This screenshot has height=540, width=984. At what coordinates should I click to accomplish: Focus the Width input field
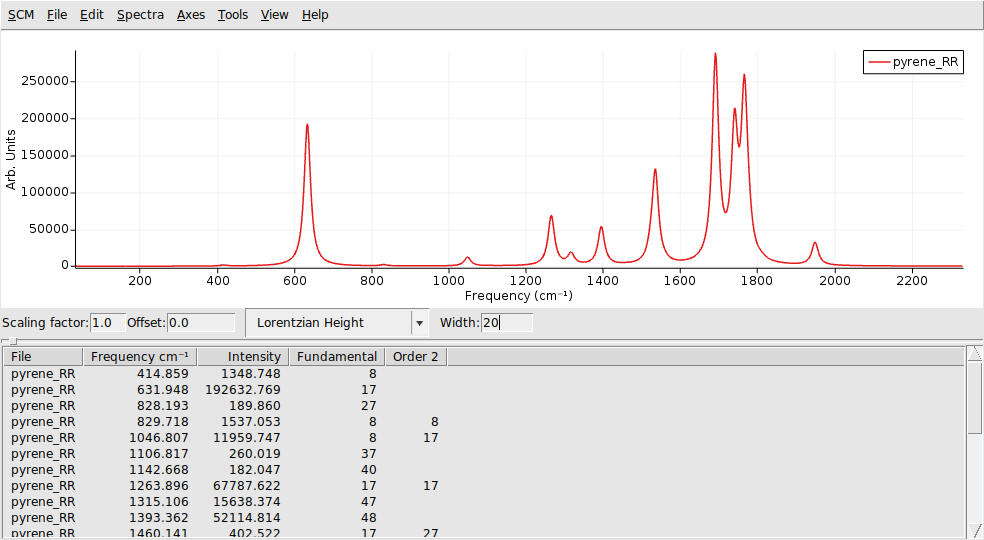click(506, 323)
